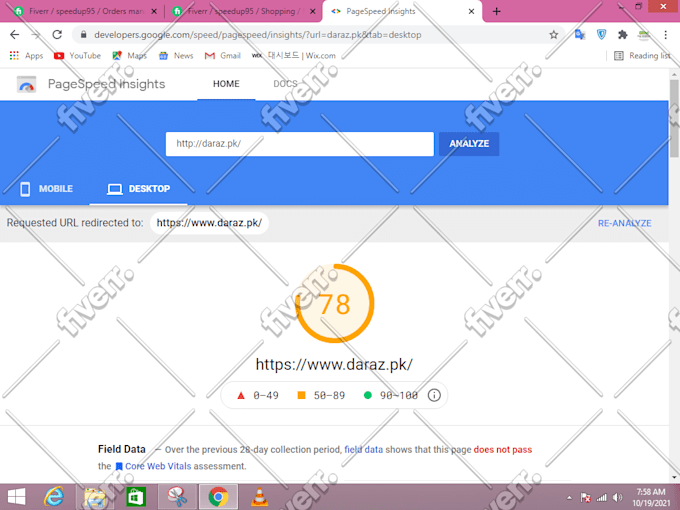The width and height of the screenshot is (680, 510).
Task: Click the PageSpeed Insights logo icon
Action: tap(26, 84)
